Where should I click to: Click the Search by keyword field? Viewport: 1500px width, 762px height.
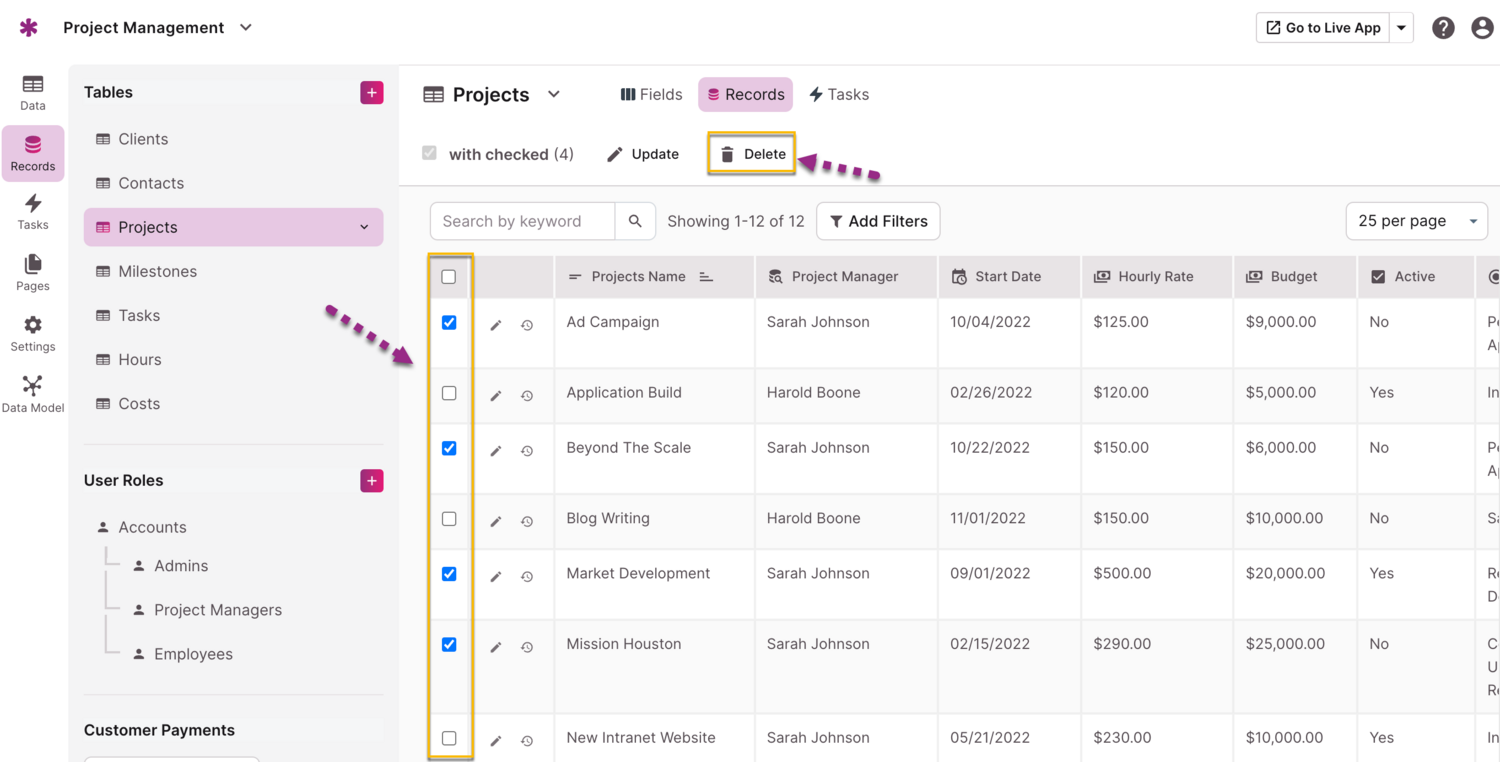point(522,221)
